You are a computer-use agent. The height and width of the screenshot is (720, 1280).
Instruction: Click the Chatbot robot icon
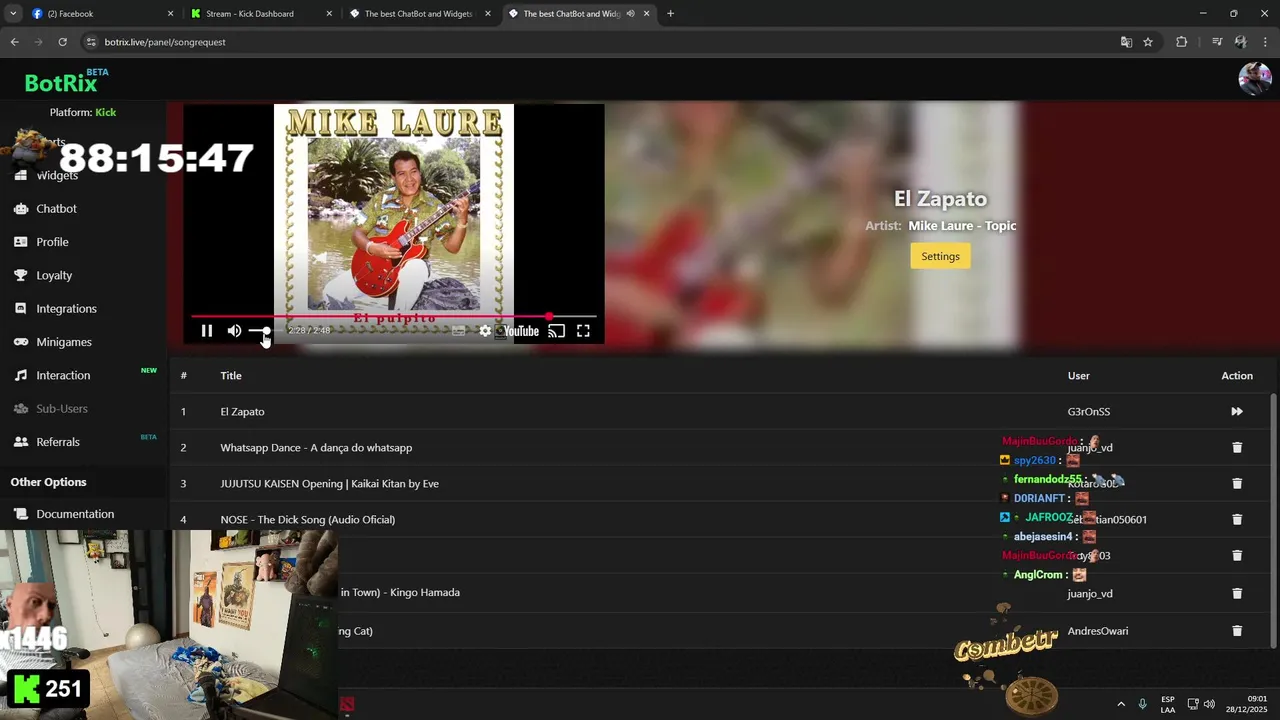(20, 208)
